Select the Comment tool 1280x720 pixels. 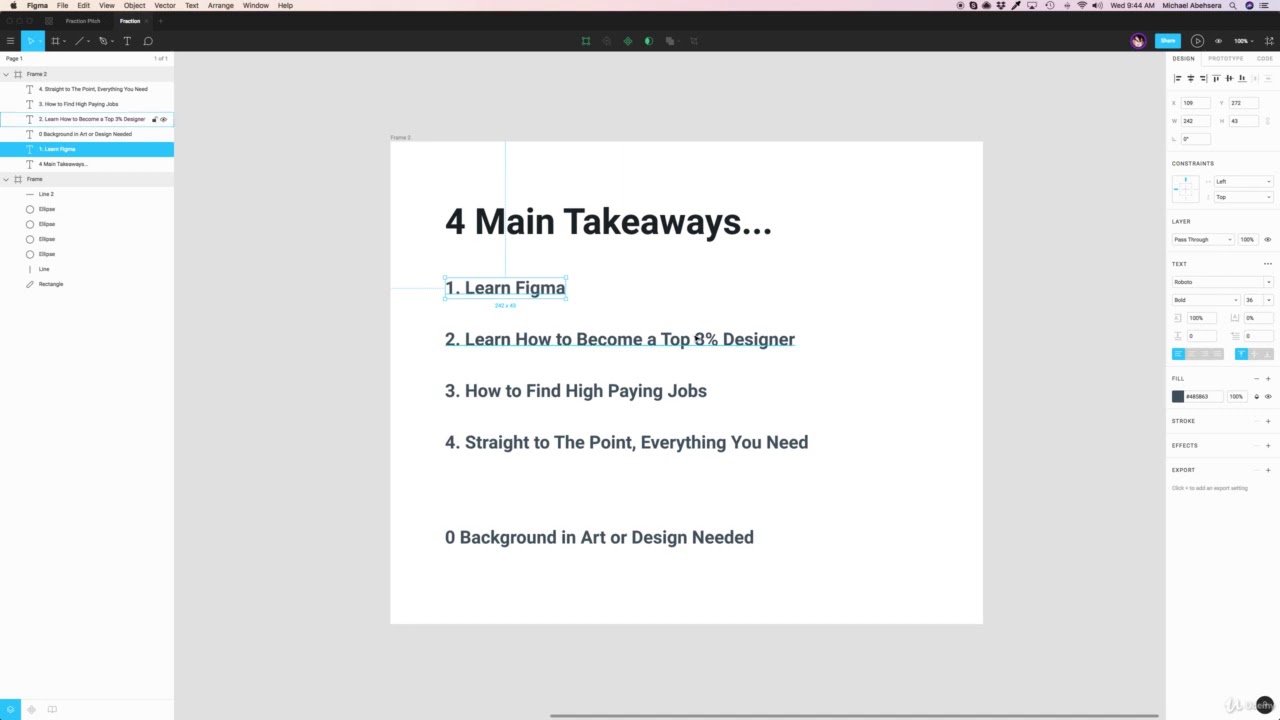coord(148,41)
